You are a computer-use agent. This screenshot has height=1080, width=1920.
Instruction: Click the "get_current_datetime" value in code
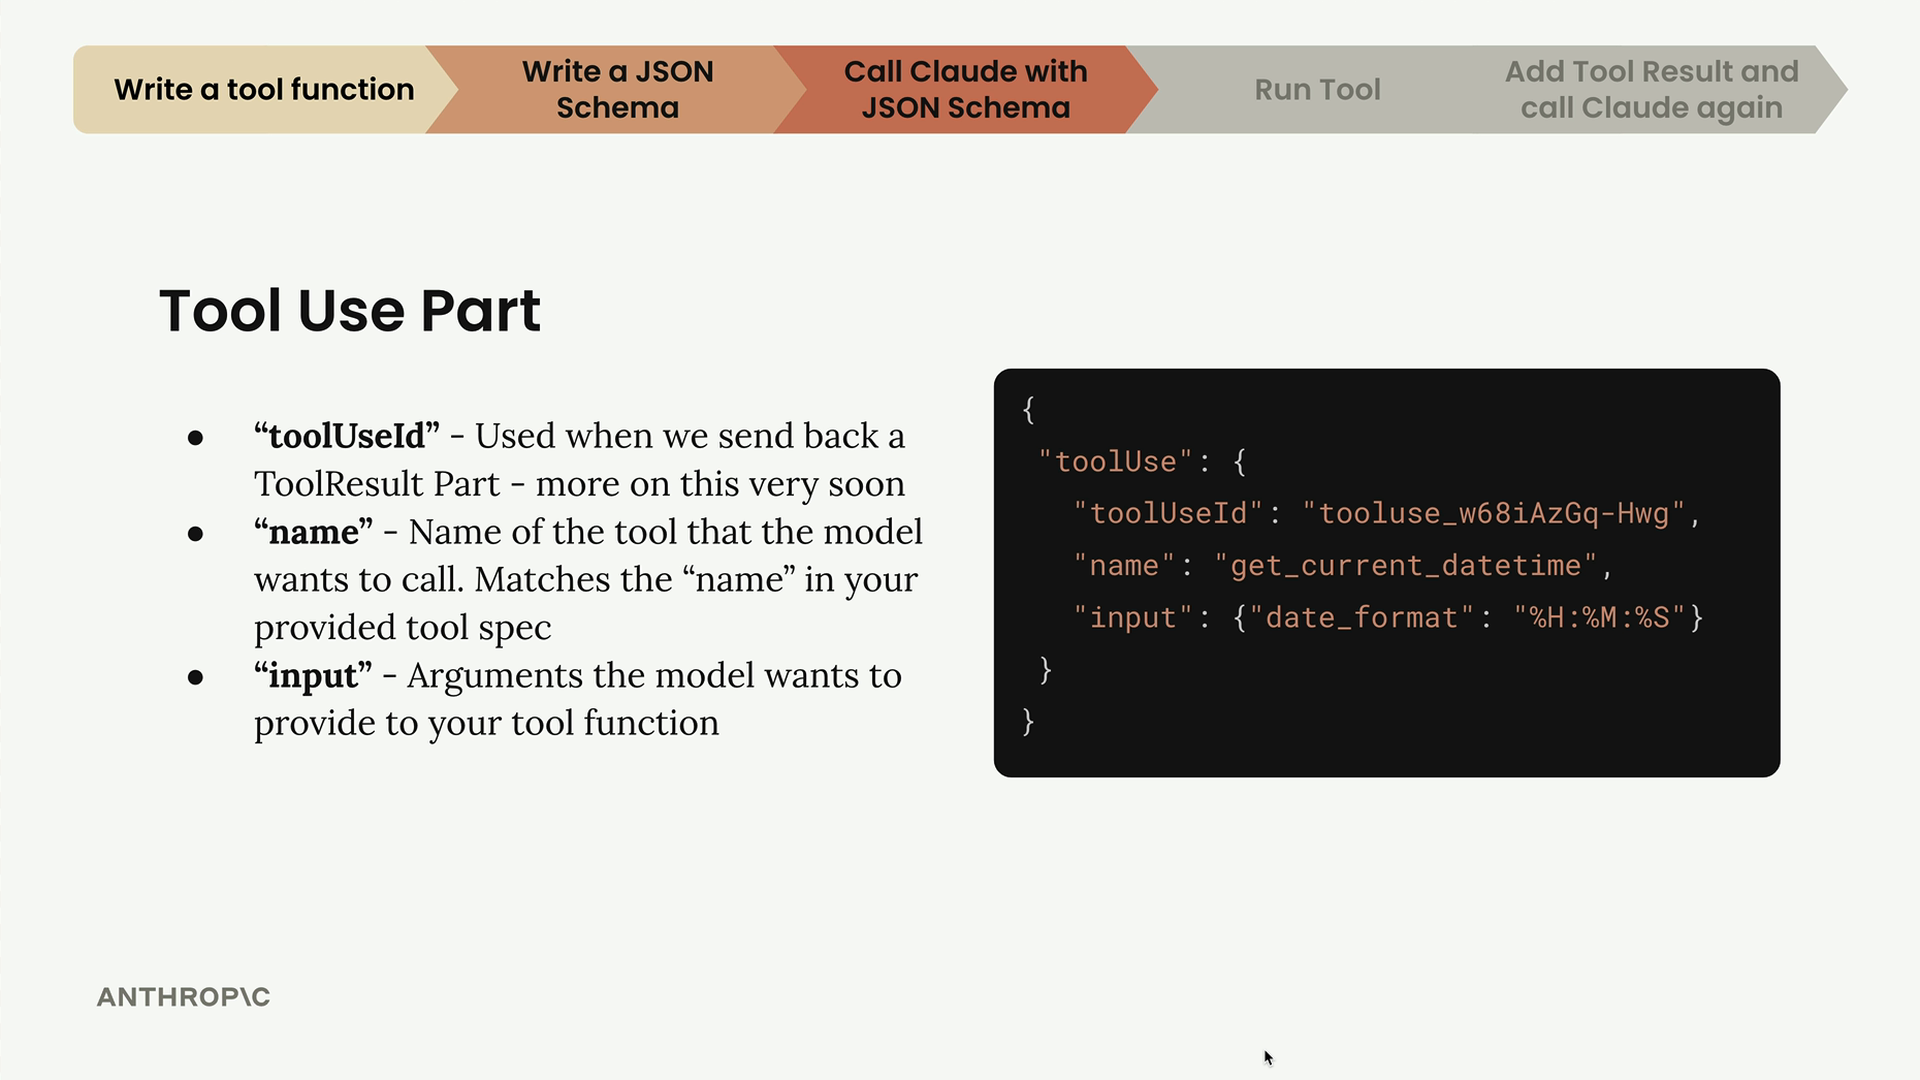coord(1406,566)
